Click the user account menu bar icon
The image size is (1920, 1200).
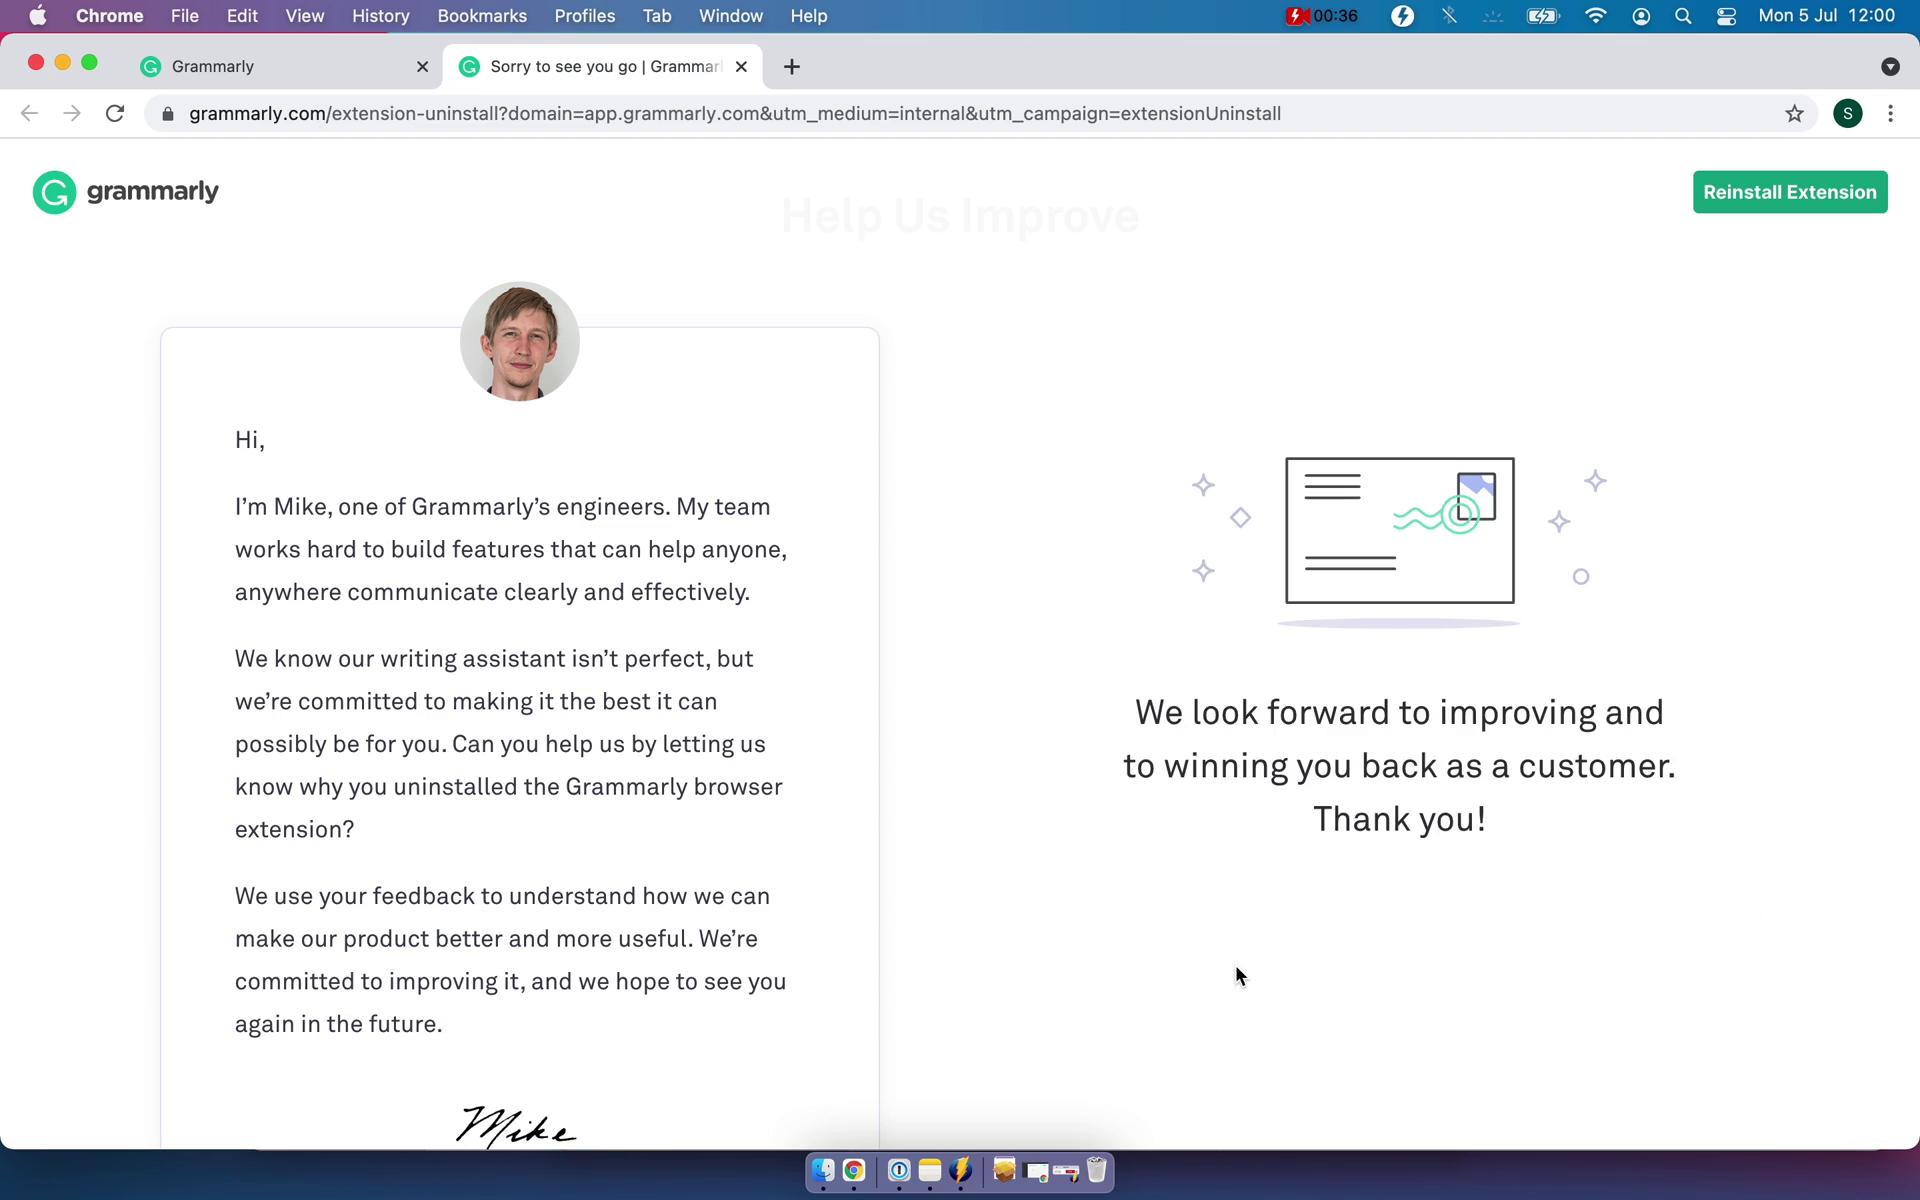click(x=1641, y=16)
